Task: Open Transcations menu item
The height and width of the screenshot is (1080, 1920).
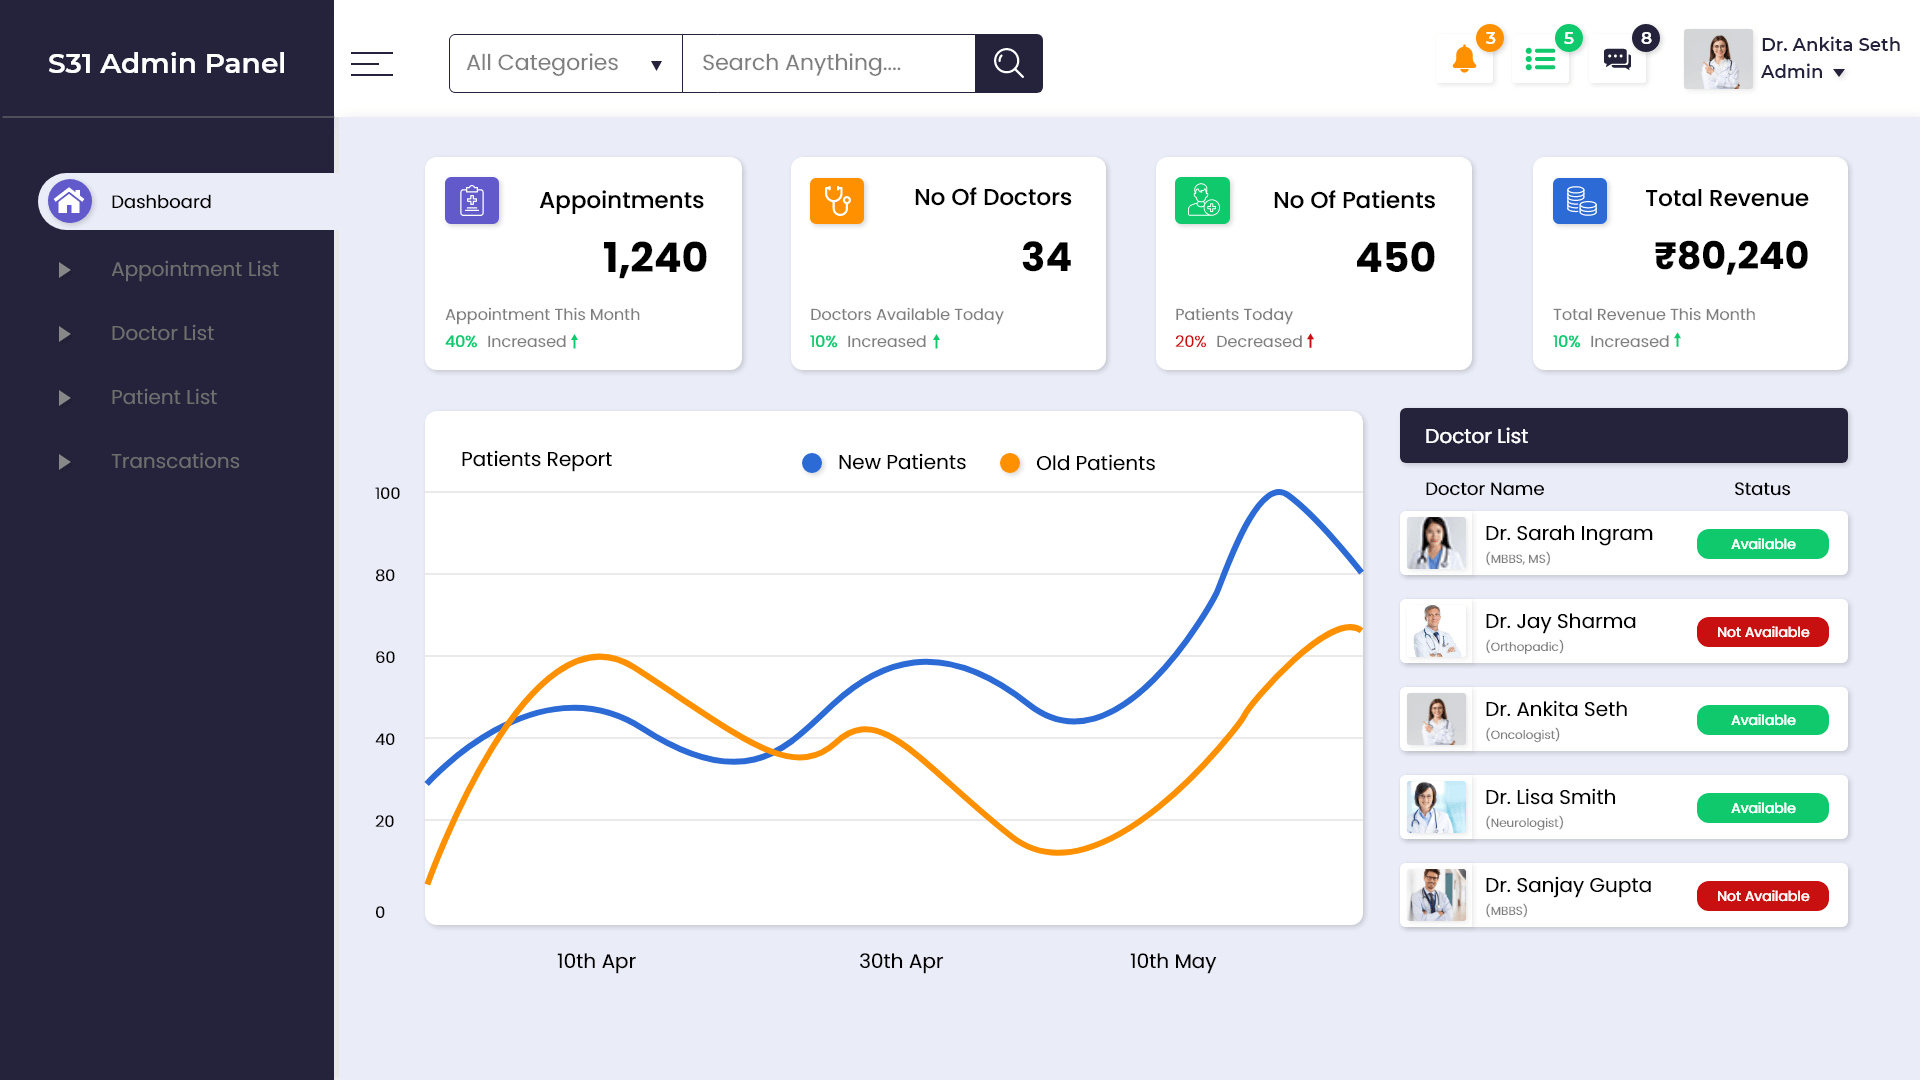Action: click(175, 461)
